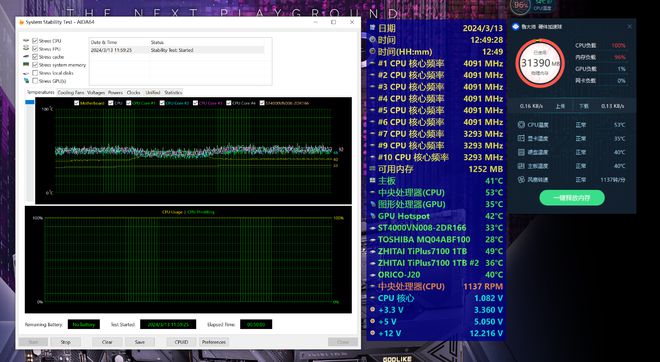Click the calendar icon next to 日期

[x=372, y=28]
